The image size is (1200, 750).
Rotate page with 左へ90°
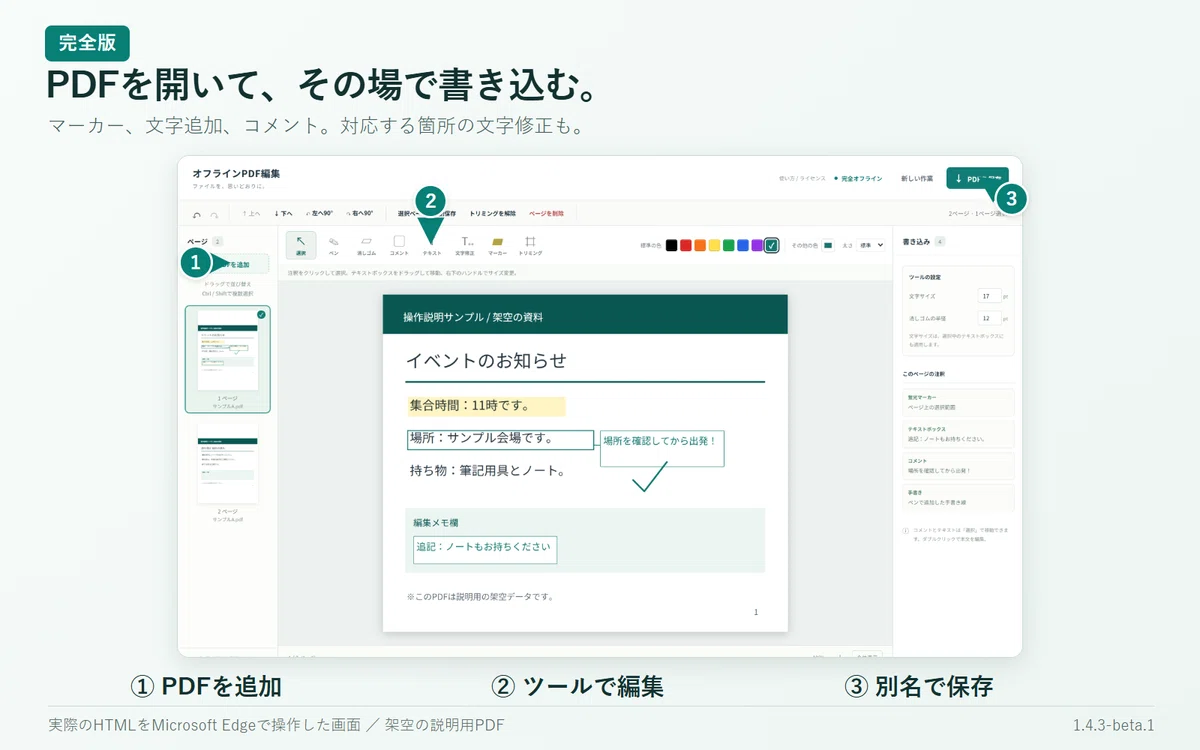319,213
